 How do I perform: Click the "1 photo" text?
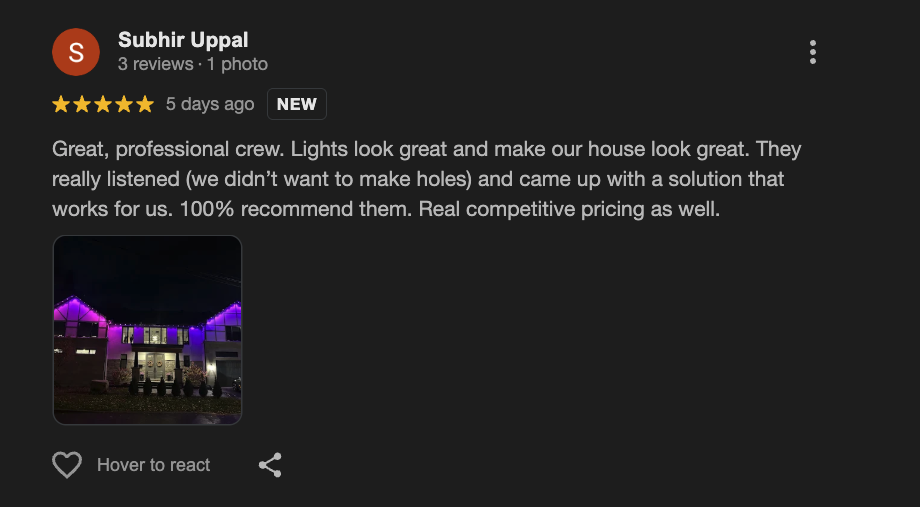click(x=237, y=64)
